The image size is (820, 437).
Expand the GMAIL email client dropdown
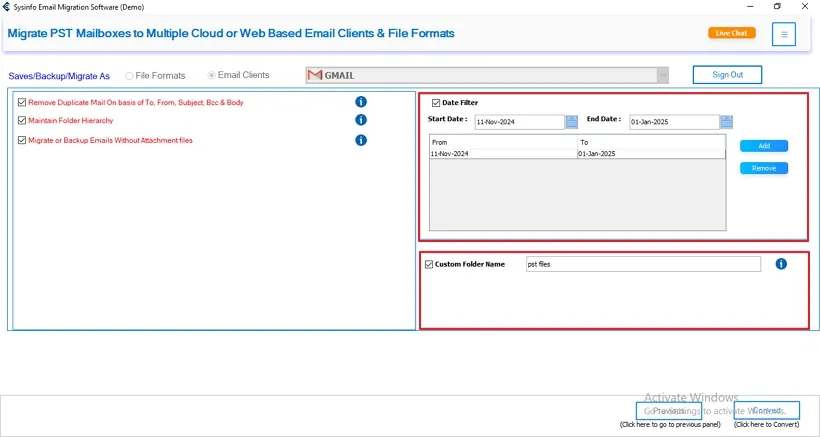[662, 75]
